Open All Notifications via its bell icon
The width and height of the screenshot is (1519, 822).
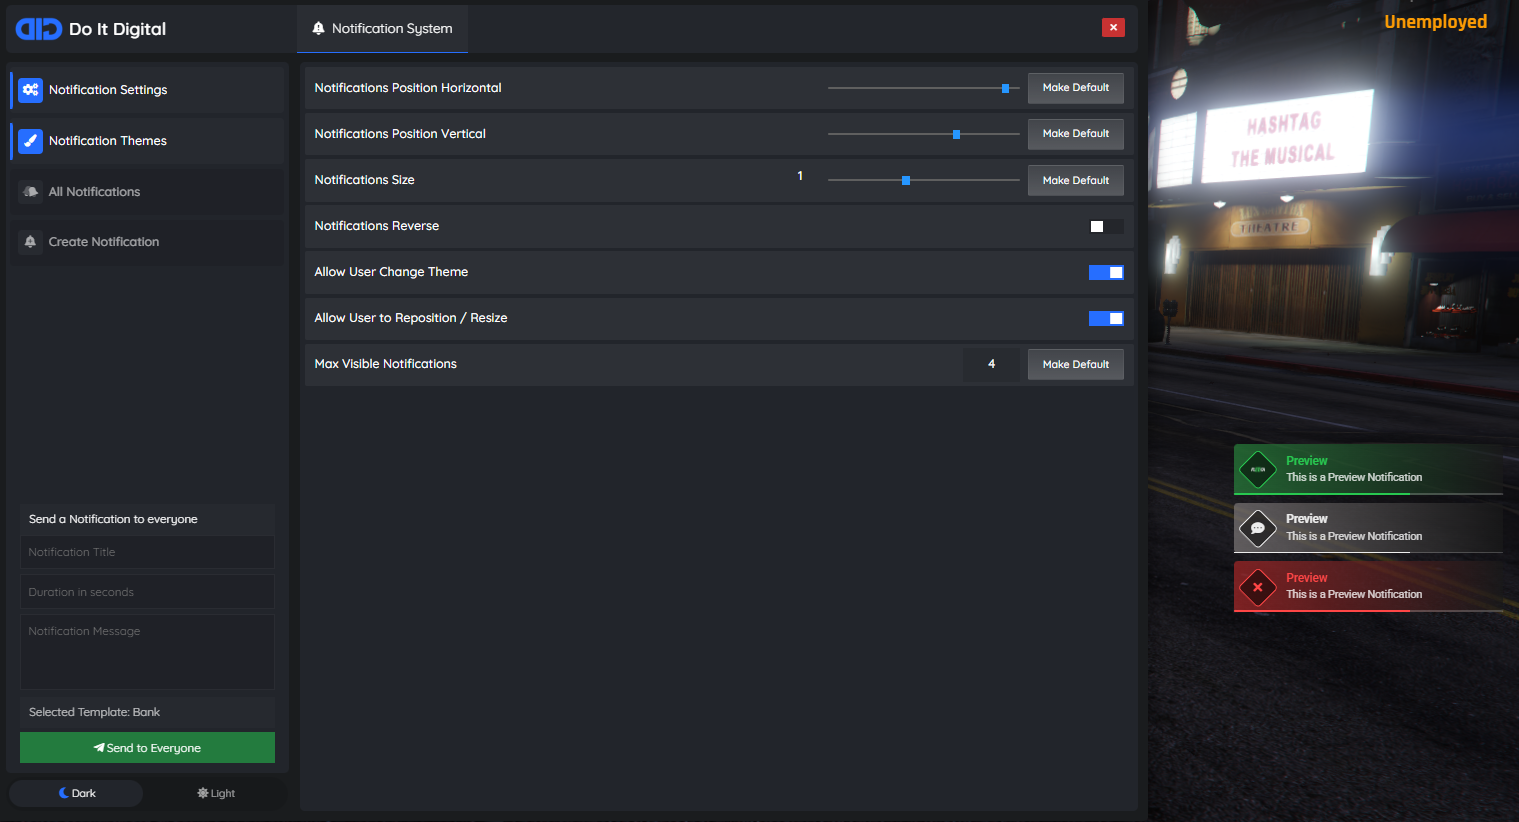tap(30, 191)
